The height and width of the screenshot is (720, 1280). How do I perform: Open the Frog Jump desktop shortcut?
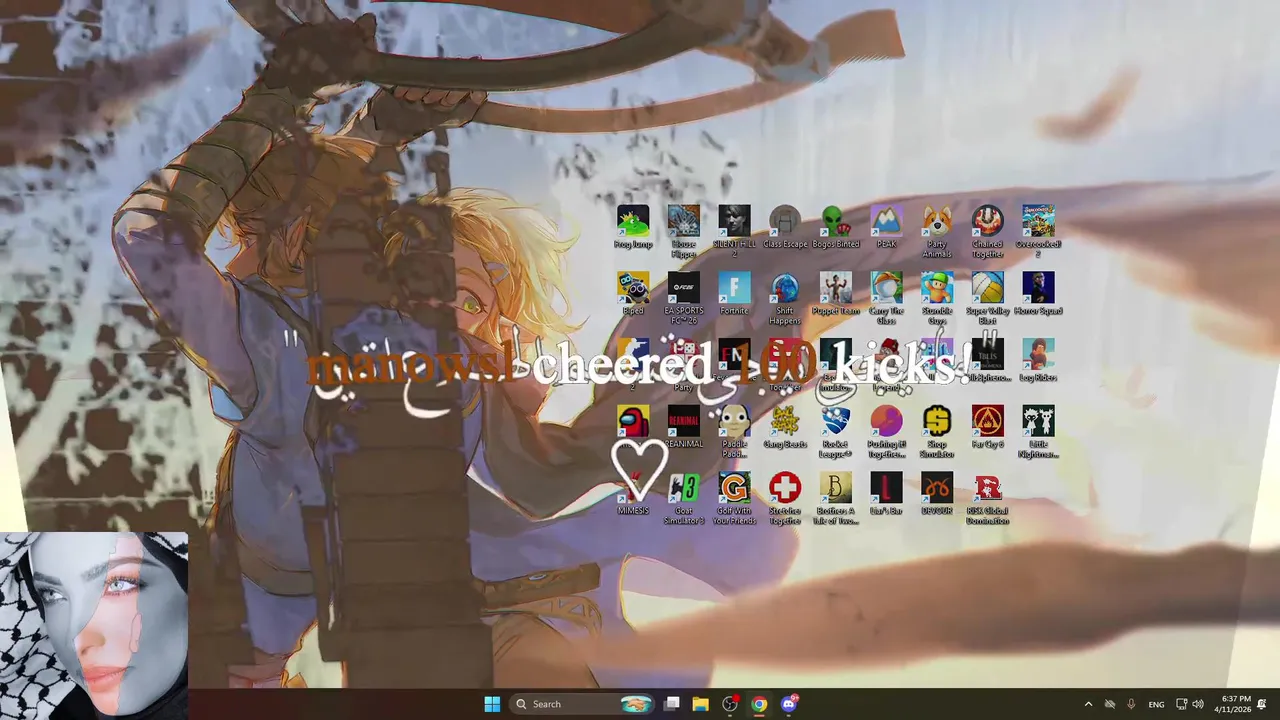[x=633, y=227]
